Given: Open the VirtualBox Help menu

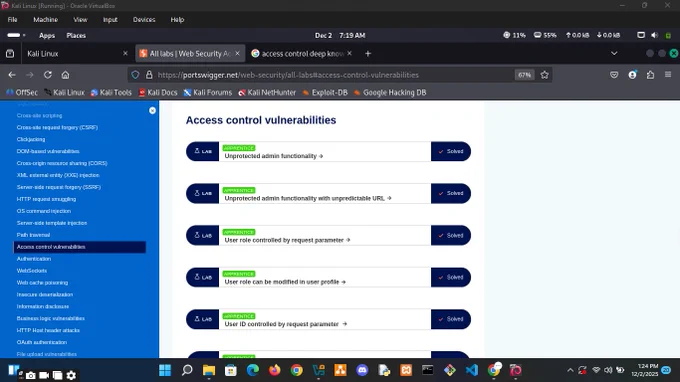Looking at the screenshot, I should click(x=177, y=20).
